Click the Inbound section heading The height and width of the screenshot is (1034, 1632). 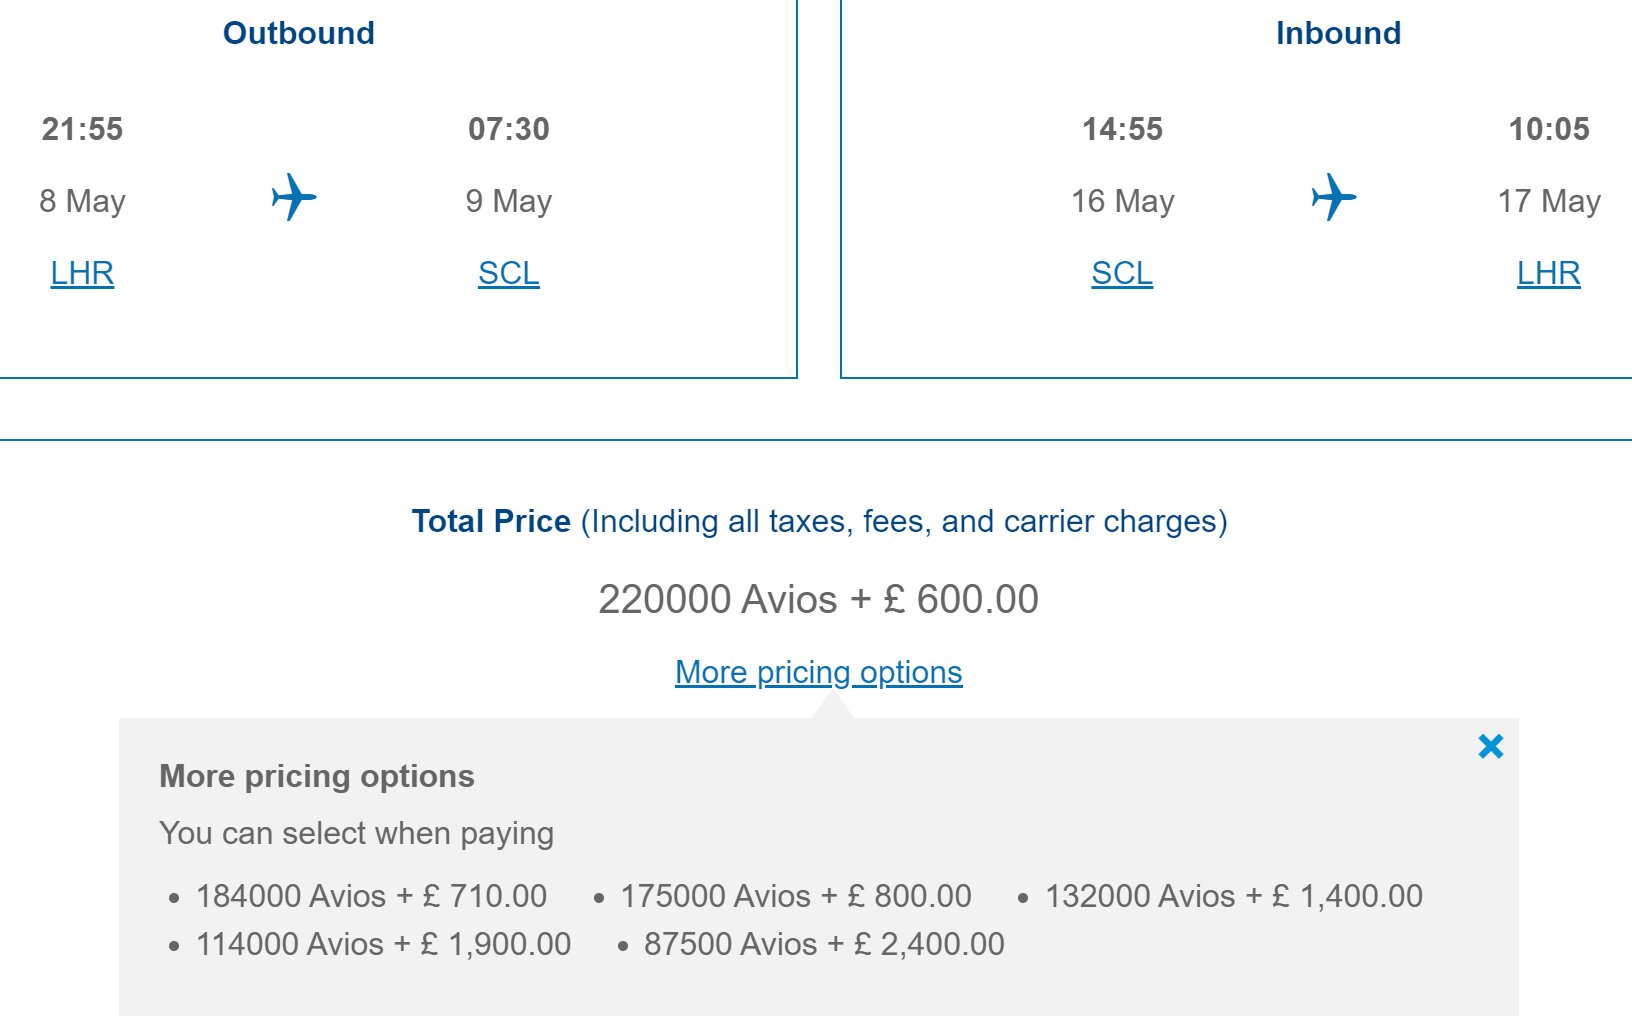(1339, 33)
